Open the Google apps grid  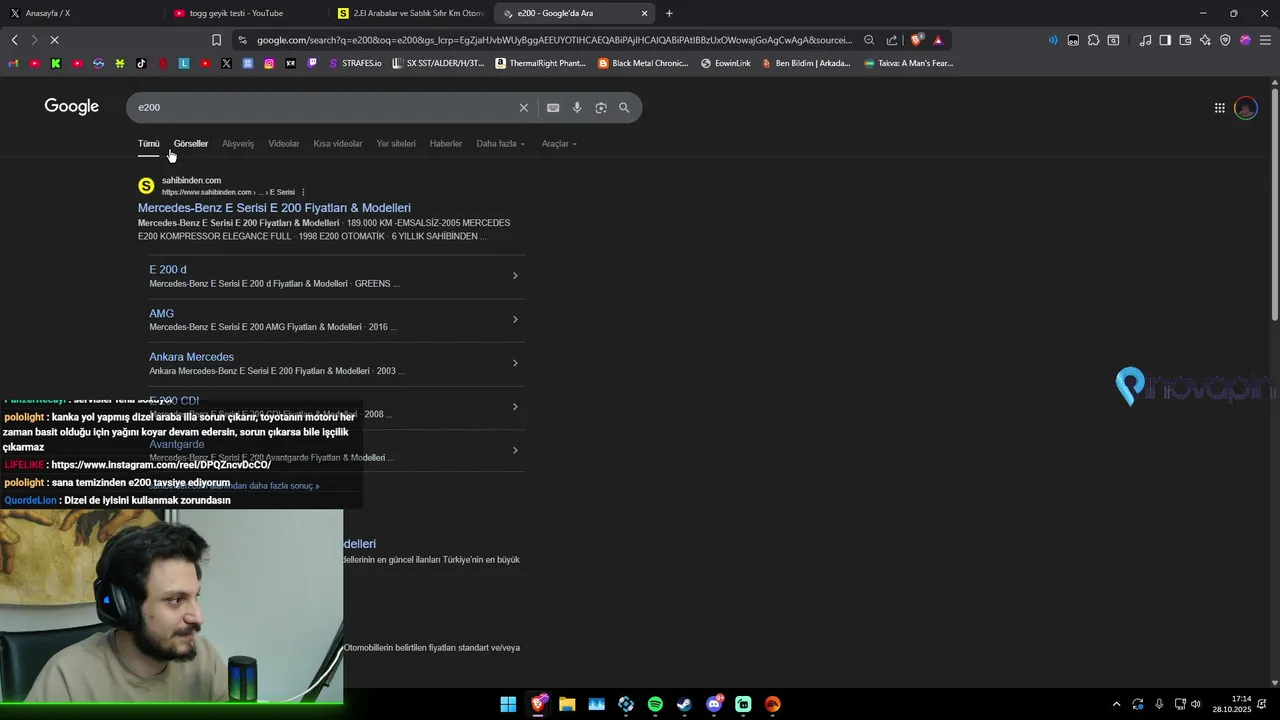[1220, 108]
